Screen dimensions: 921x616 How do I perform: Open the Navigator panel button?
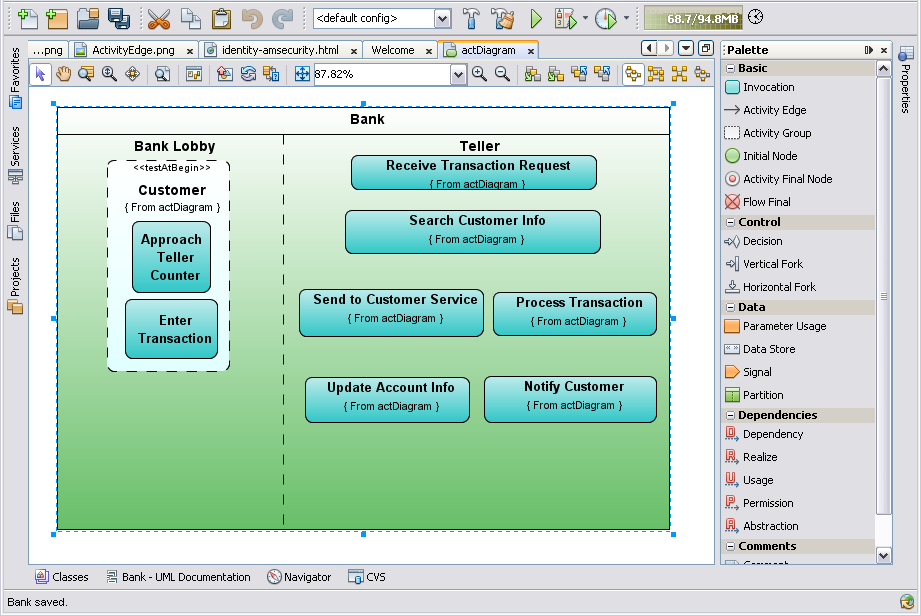point(299,577)
